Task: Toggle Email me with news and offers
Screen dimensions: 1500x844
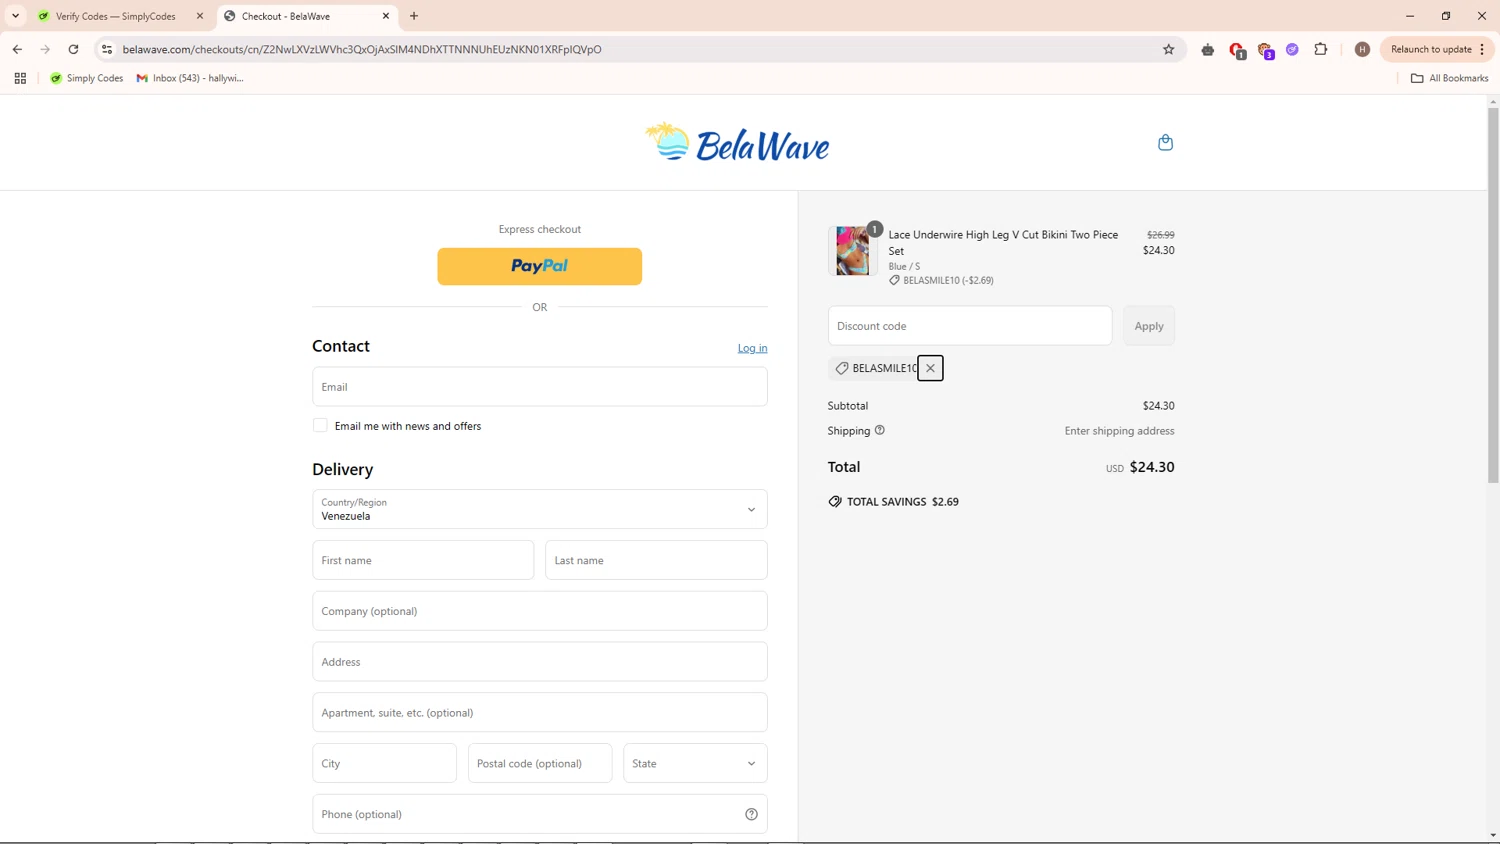Action: click(x=320, y=425)
